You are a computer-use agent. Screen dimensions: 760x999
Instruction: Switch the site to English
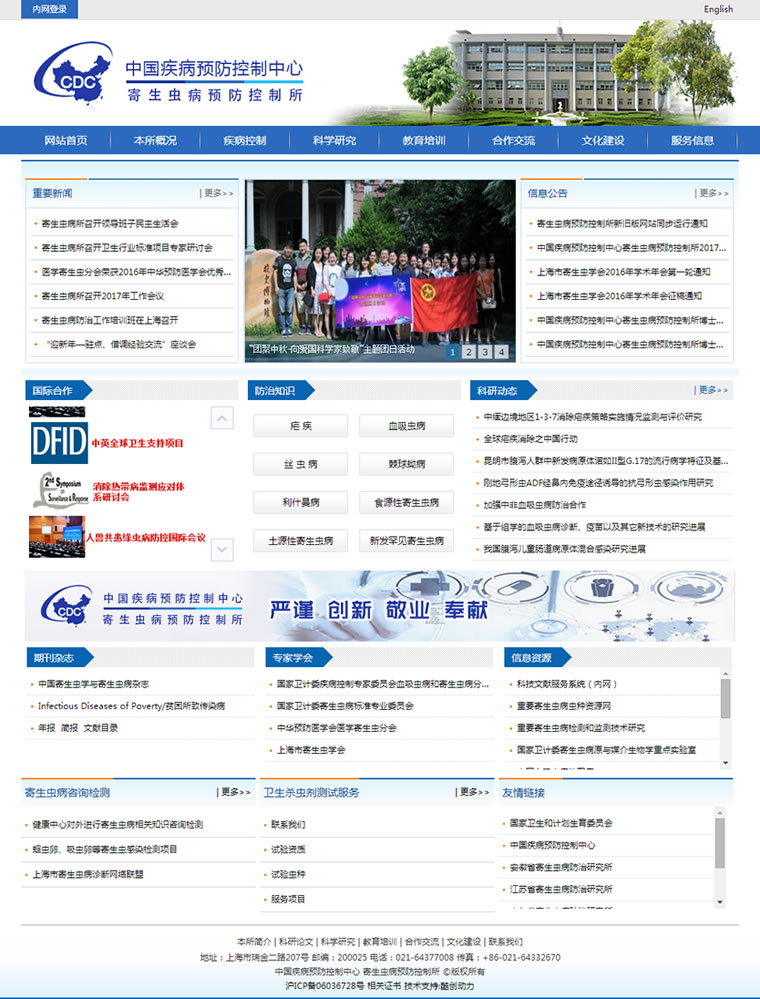coord(718,10)
